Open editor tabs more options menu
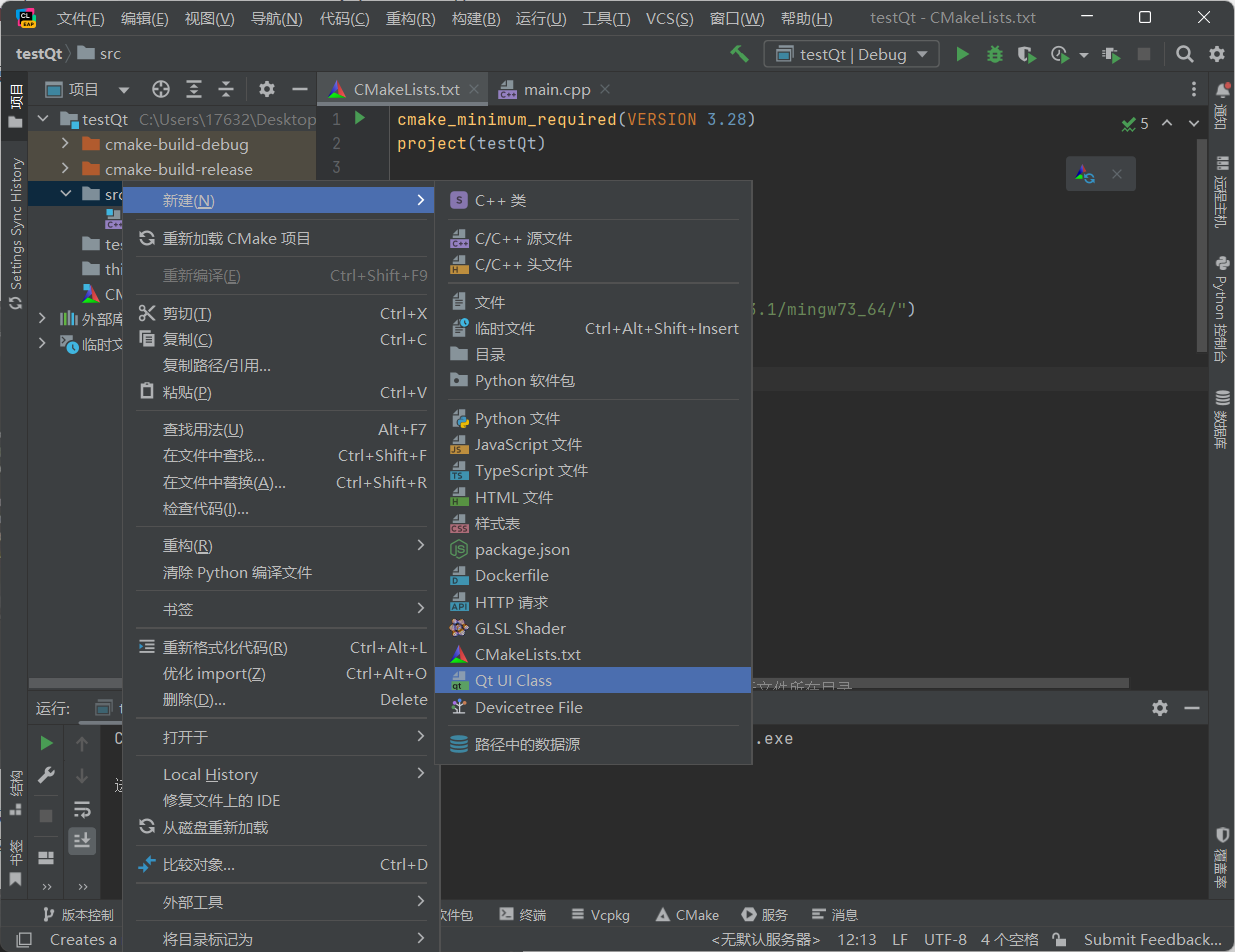This screenshot has width=1235, height=952. point(1194,89)
